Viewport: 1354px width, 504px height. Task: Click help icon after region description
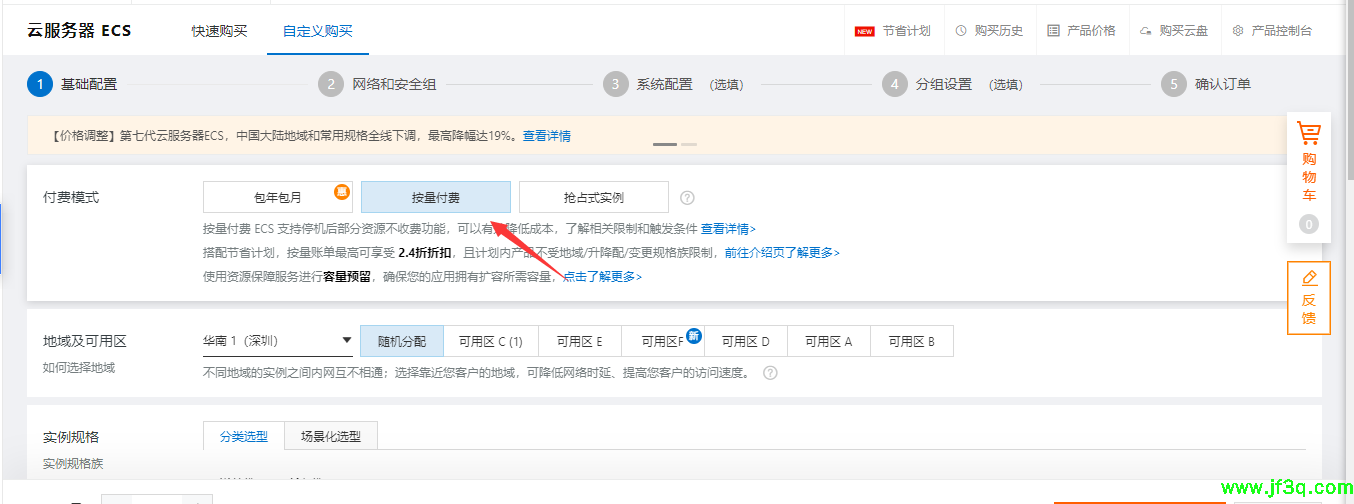pos(770,373)
